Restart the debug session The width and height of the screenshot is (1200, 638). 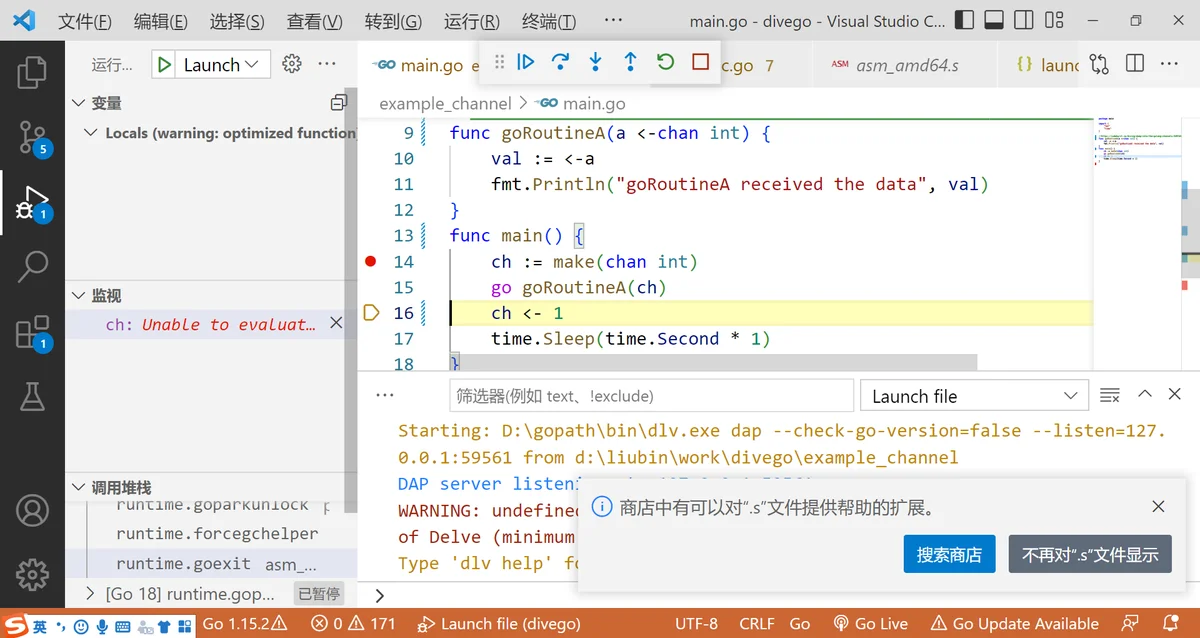(x=665, y=62)
